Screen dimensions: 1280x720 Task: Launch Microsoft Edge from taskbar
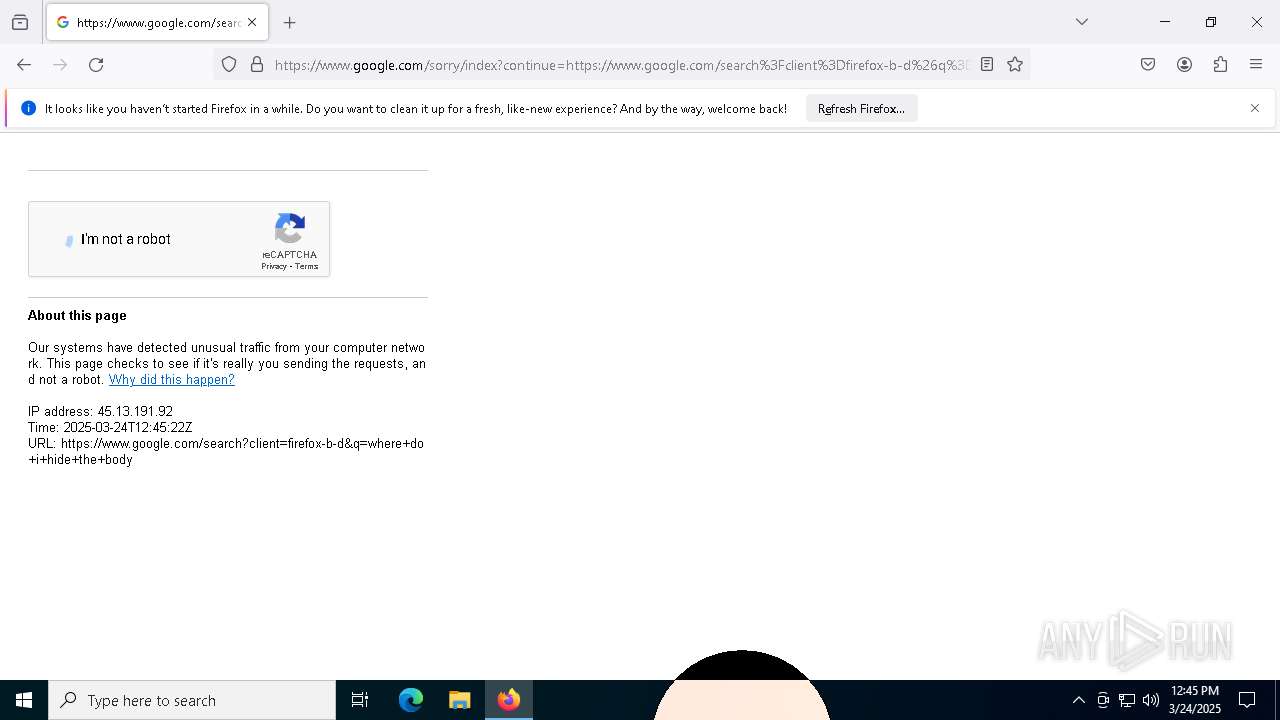[x=411, y=700]
